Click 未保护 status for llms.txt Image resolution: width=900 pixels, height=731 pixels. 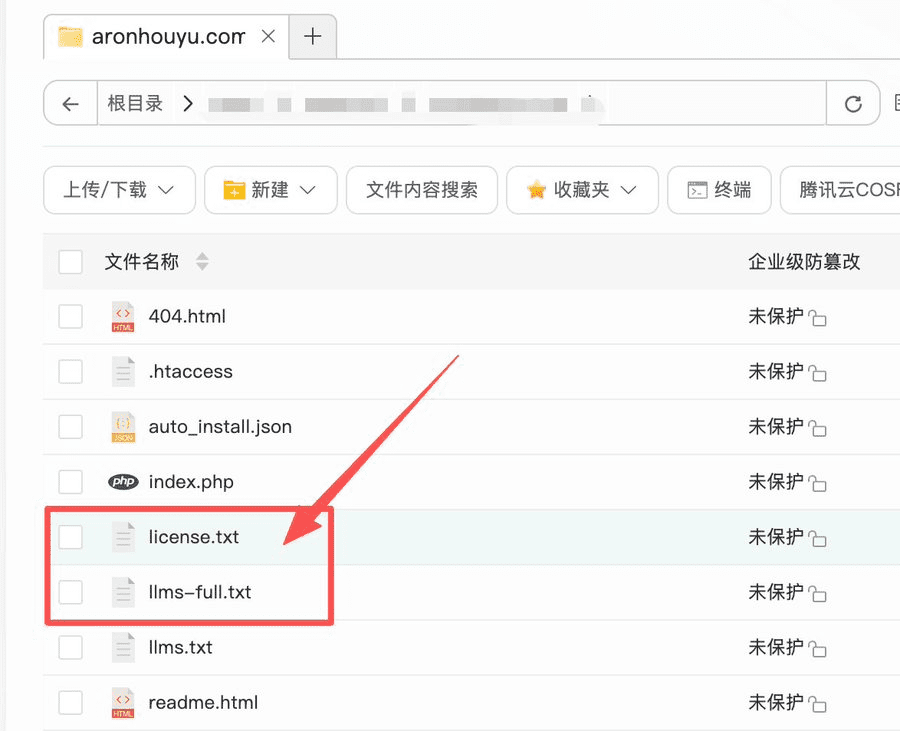[x=776, y=647]
